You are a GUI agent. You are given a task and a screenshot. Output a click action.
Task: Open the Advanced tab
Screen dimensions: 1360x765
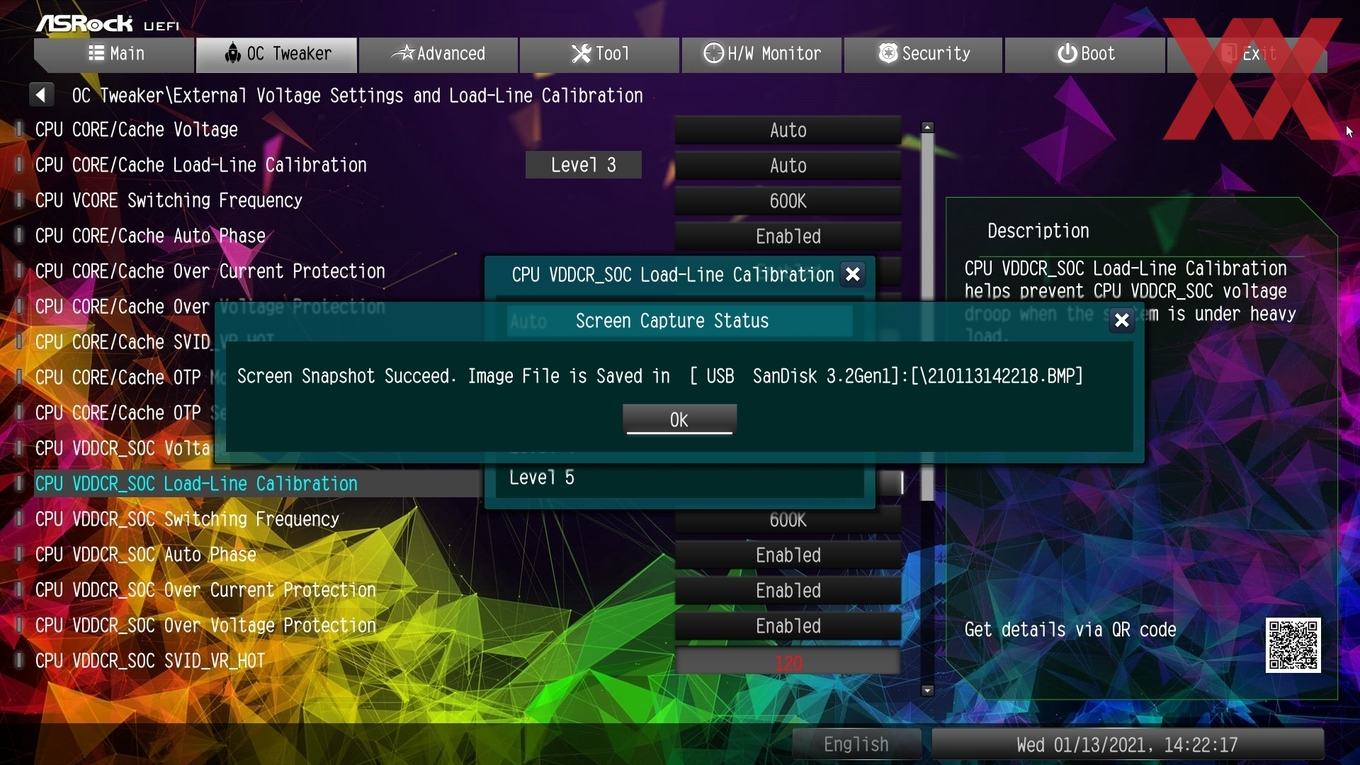(x=438, y=54)
